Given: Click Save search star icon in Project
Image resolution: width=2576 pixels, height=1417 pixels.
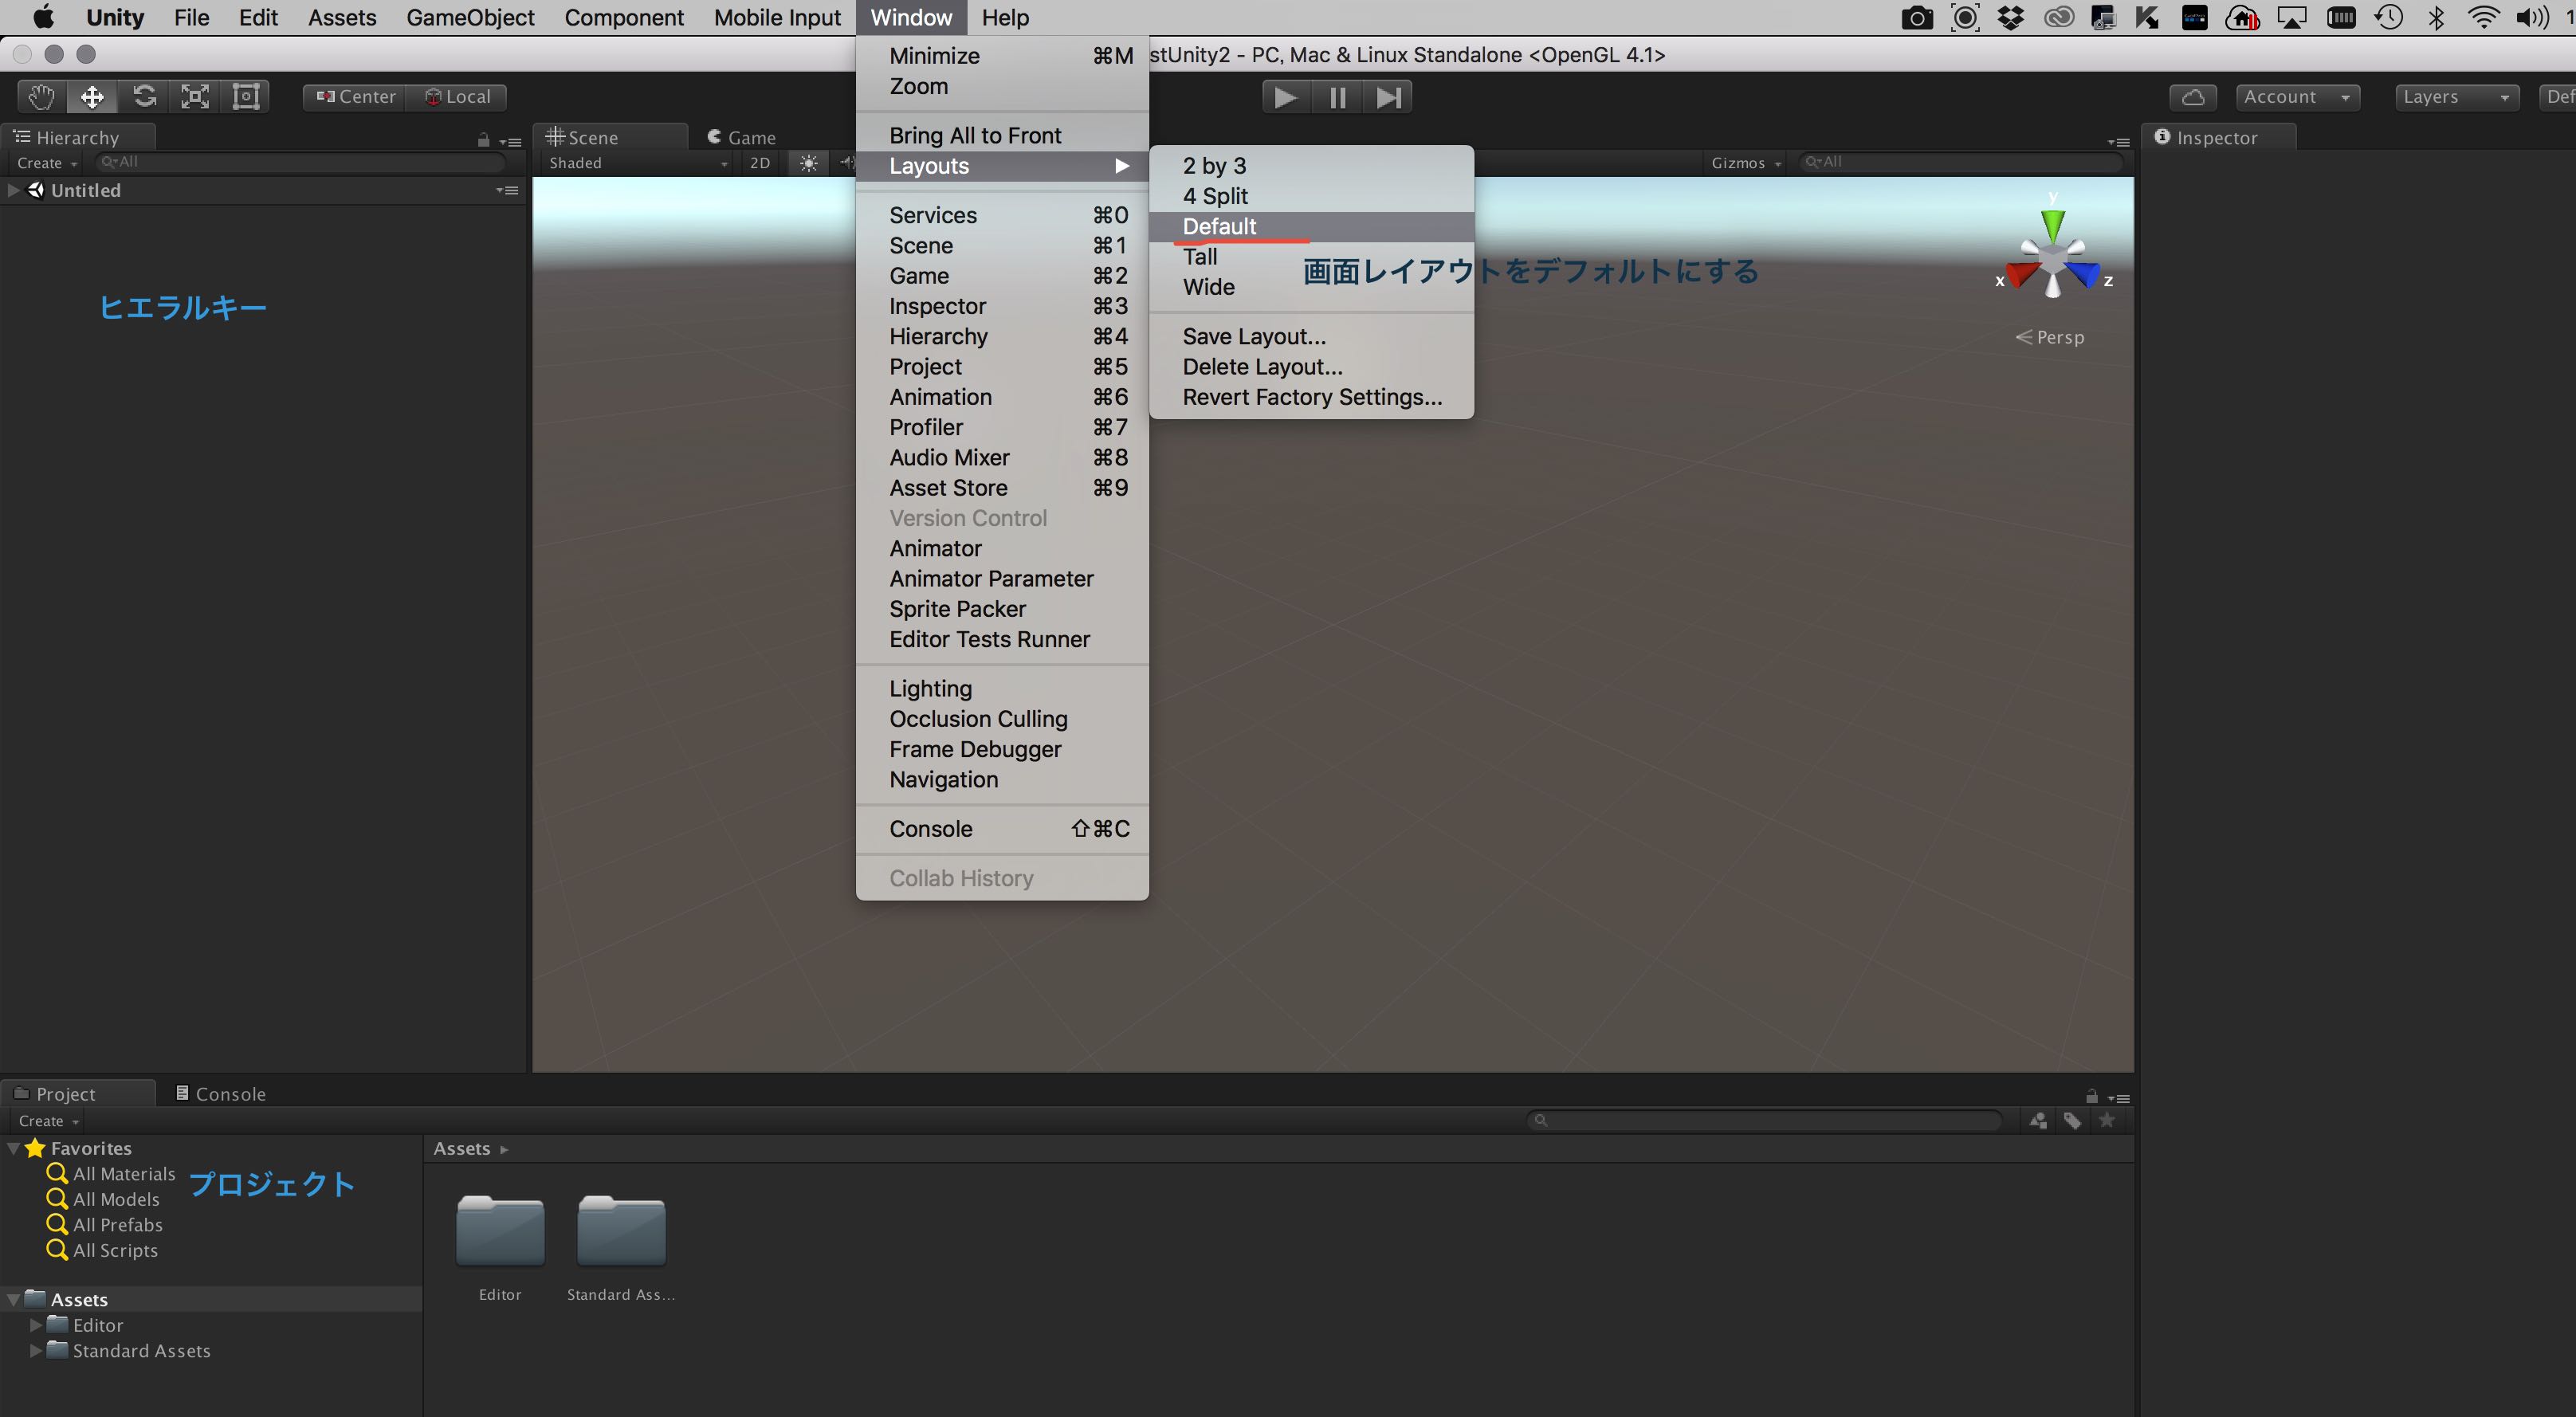Looking at the screenshot, I should point(2107,1121).
